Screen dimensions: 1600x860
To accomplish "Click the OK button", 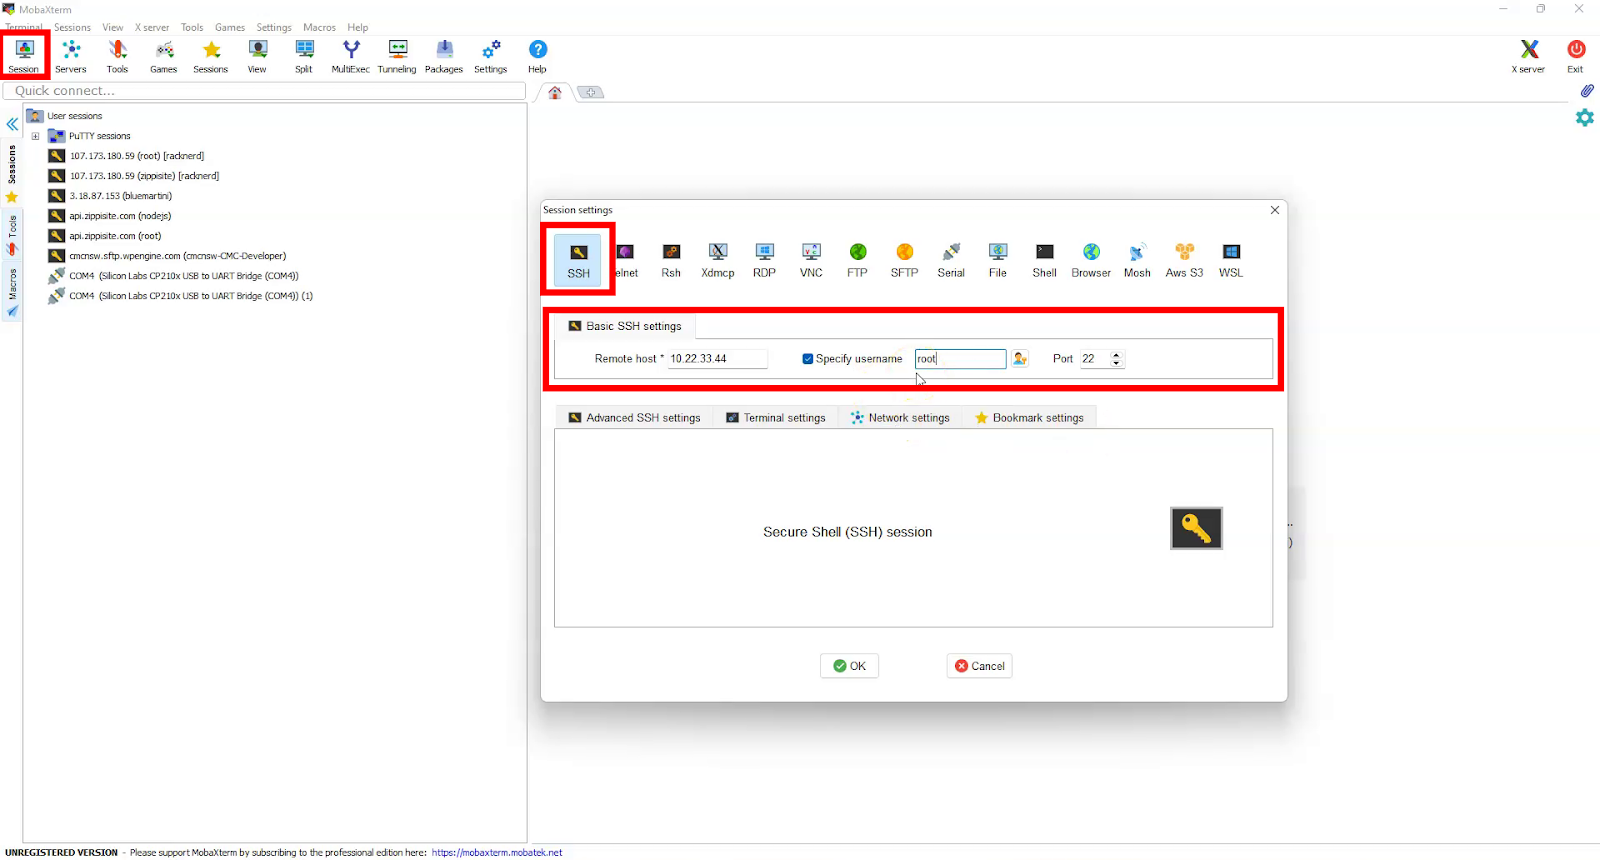I will [x=850, y=666].
